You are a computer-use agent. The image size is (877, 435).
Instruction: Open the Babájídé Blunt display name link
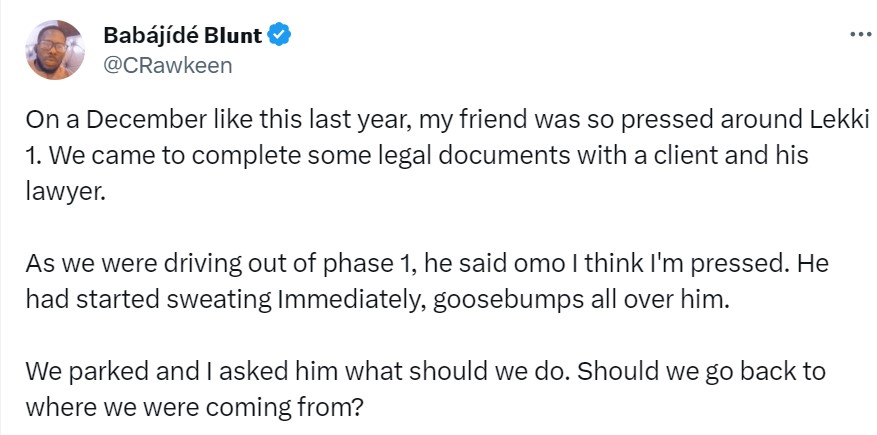182,37
